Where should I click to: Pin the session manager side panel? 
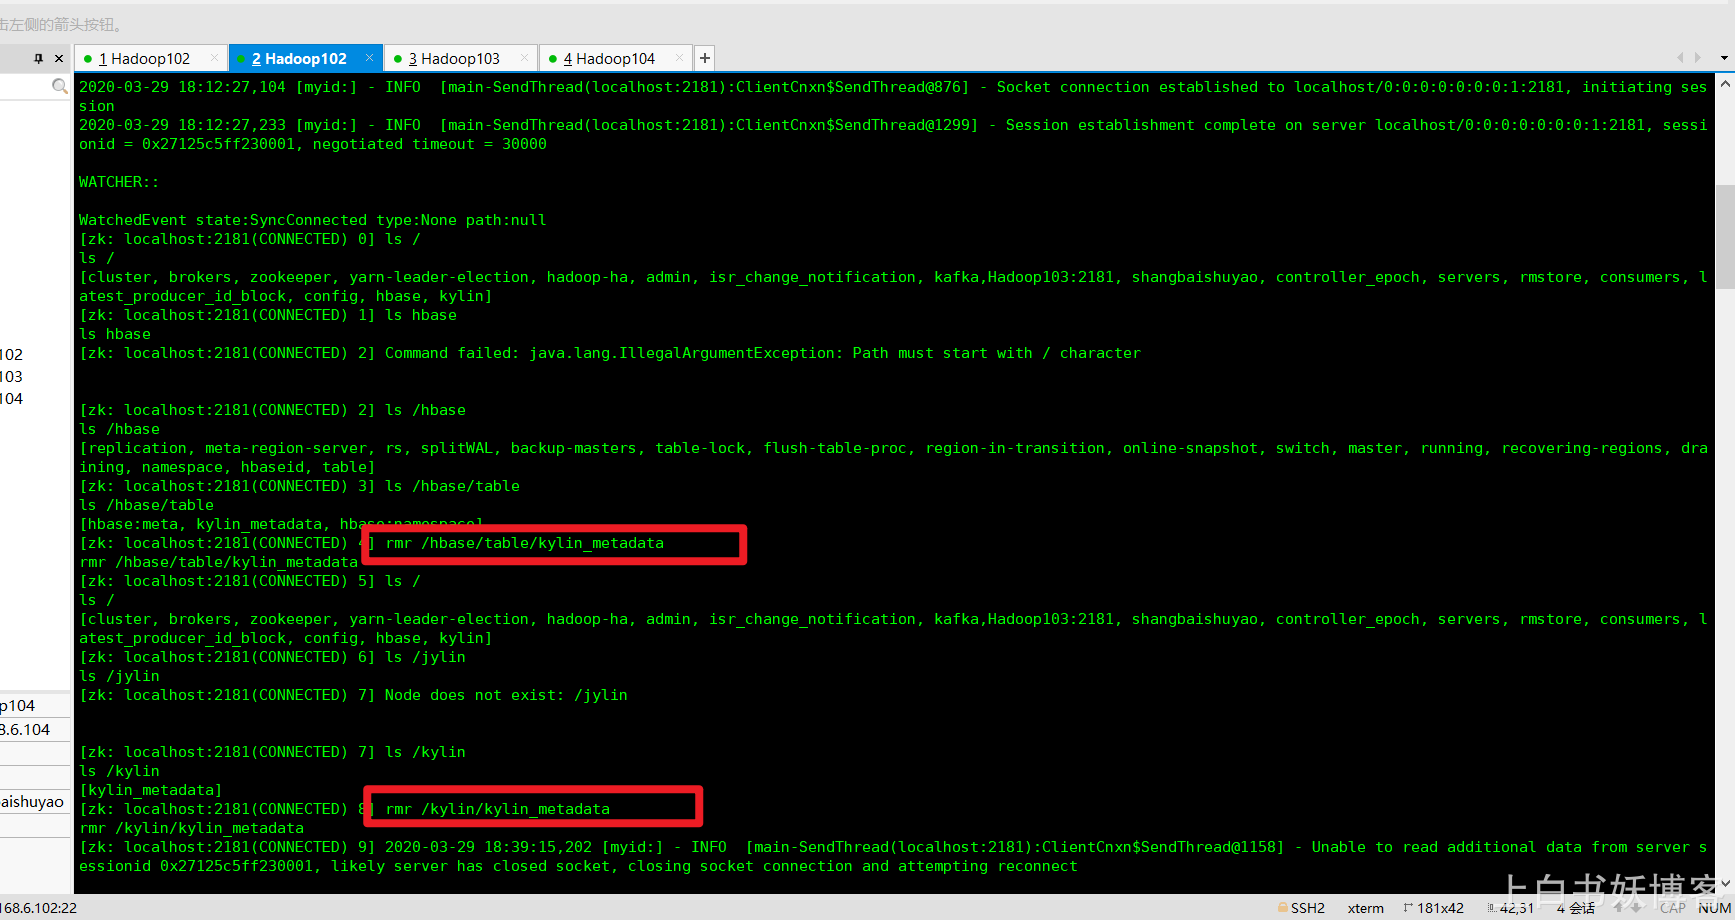pyautogui.click(x=38, y=58)
